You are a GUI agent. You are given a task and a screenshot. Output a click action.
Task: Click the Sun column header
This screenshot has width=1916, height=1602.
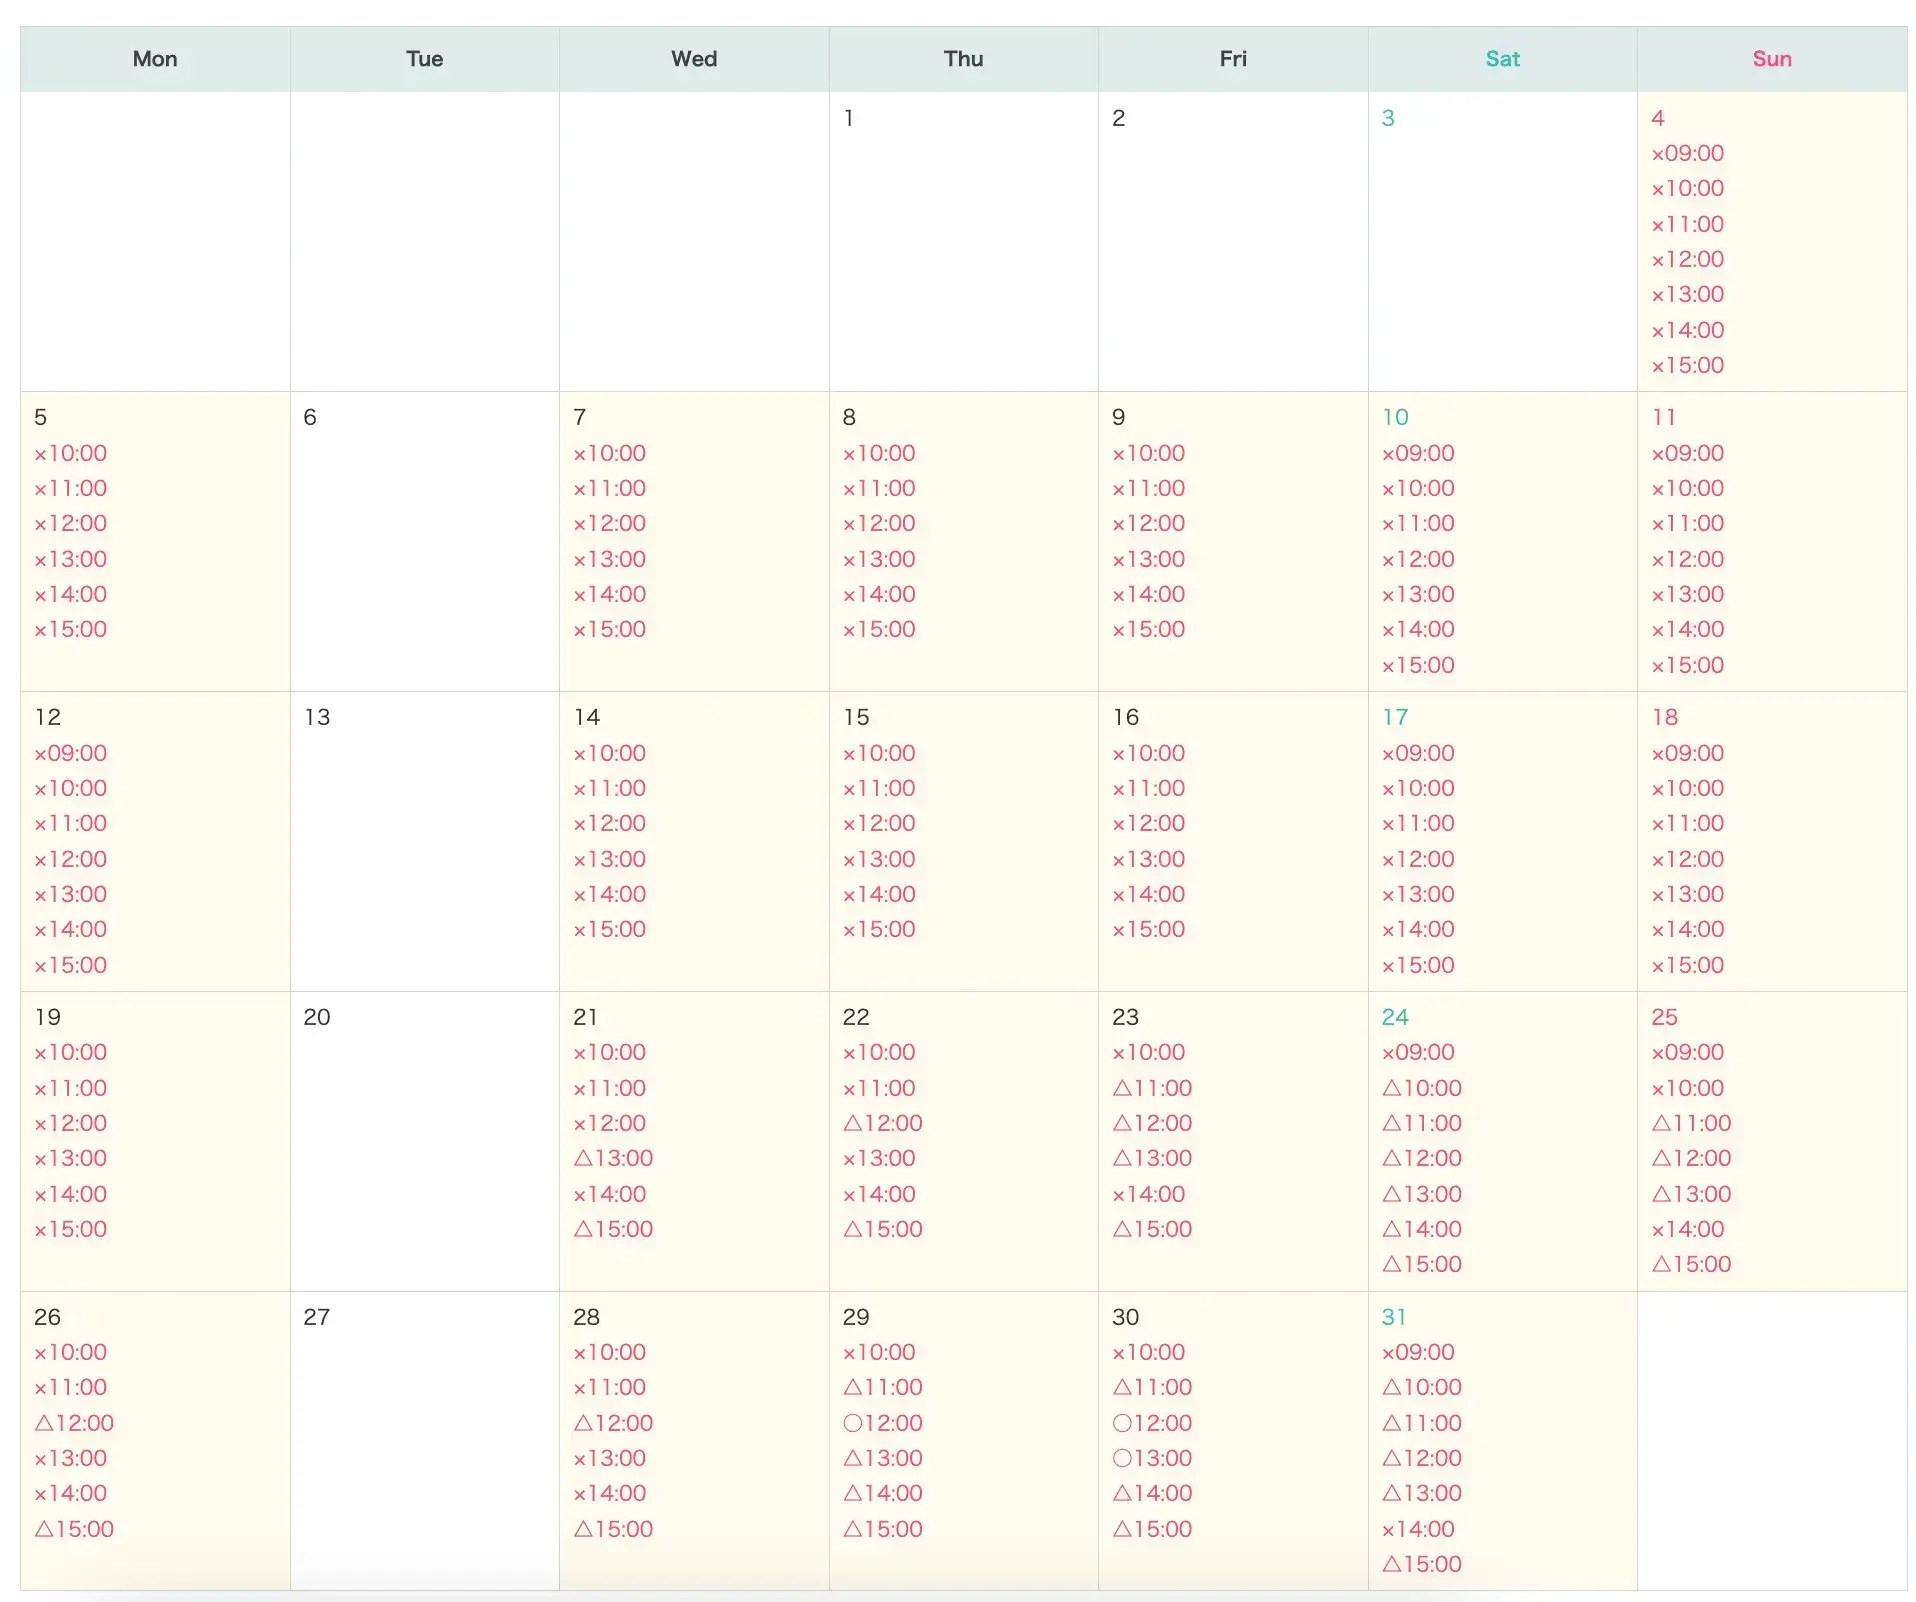(1772, 58)
